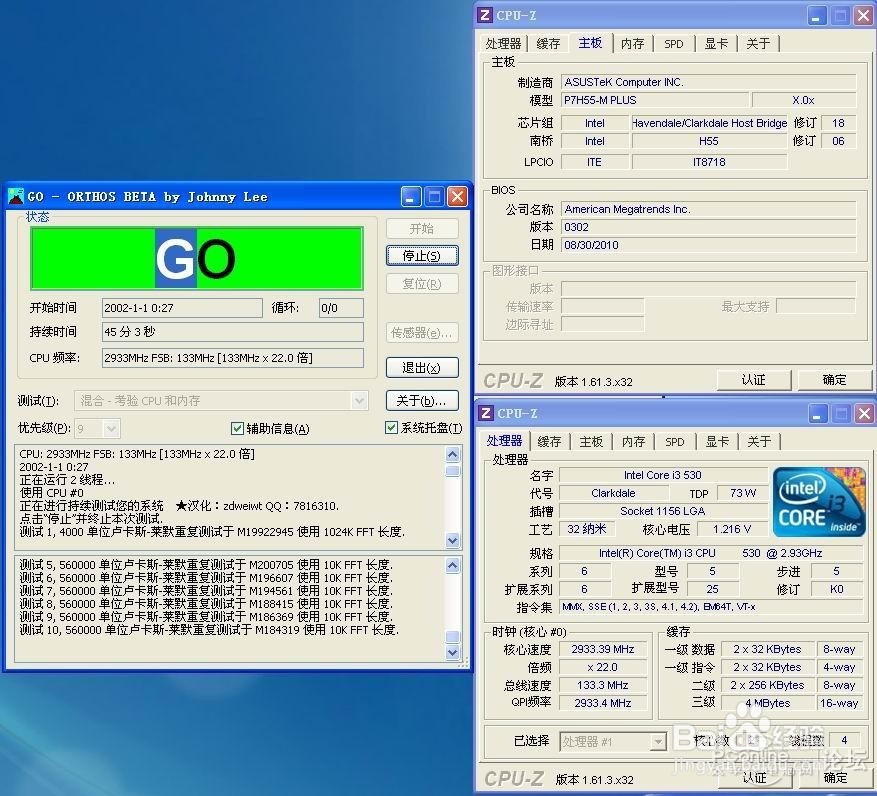Open 内存 tab in top CPU-Z
The height and width of the screenshot is (796, 877).
click(x=633, y=44)
